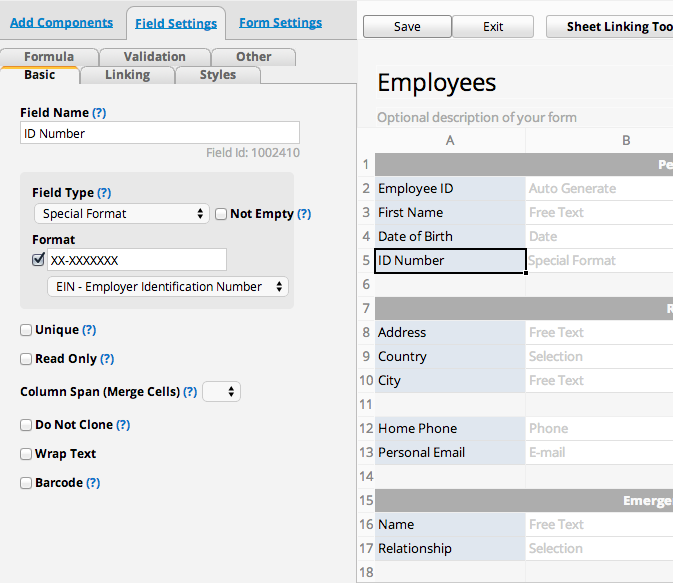Click the help icon next to Field Name

click(x=99, y=113)
